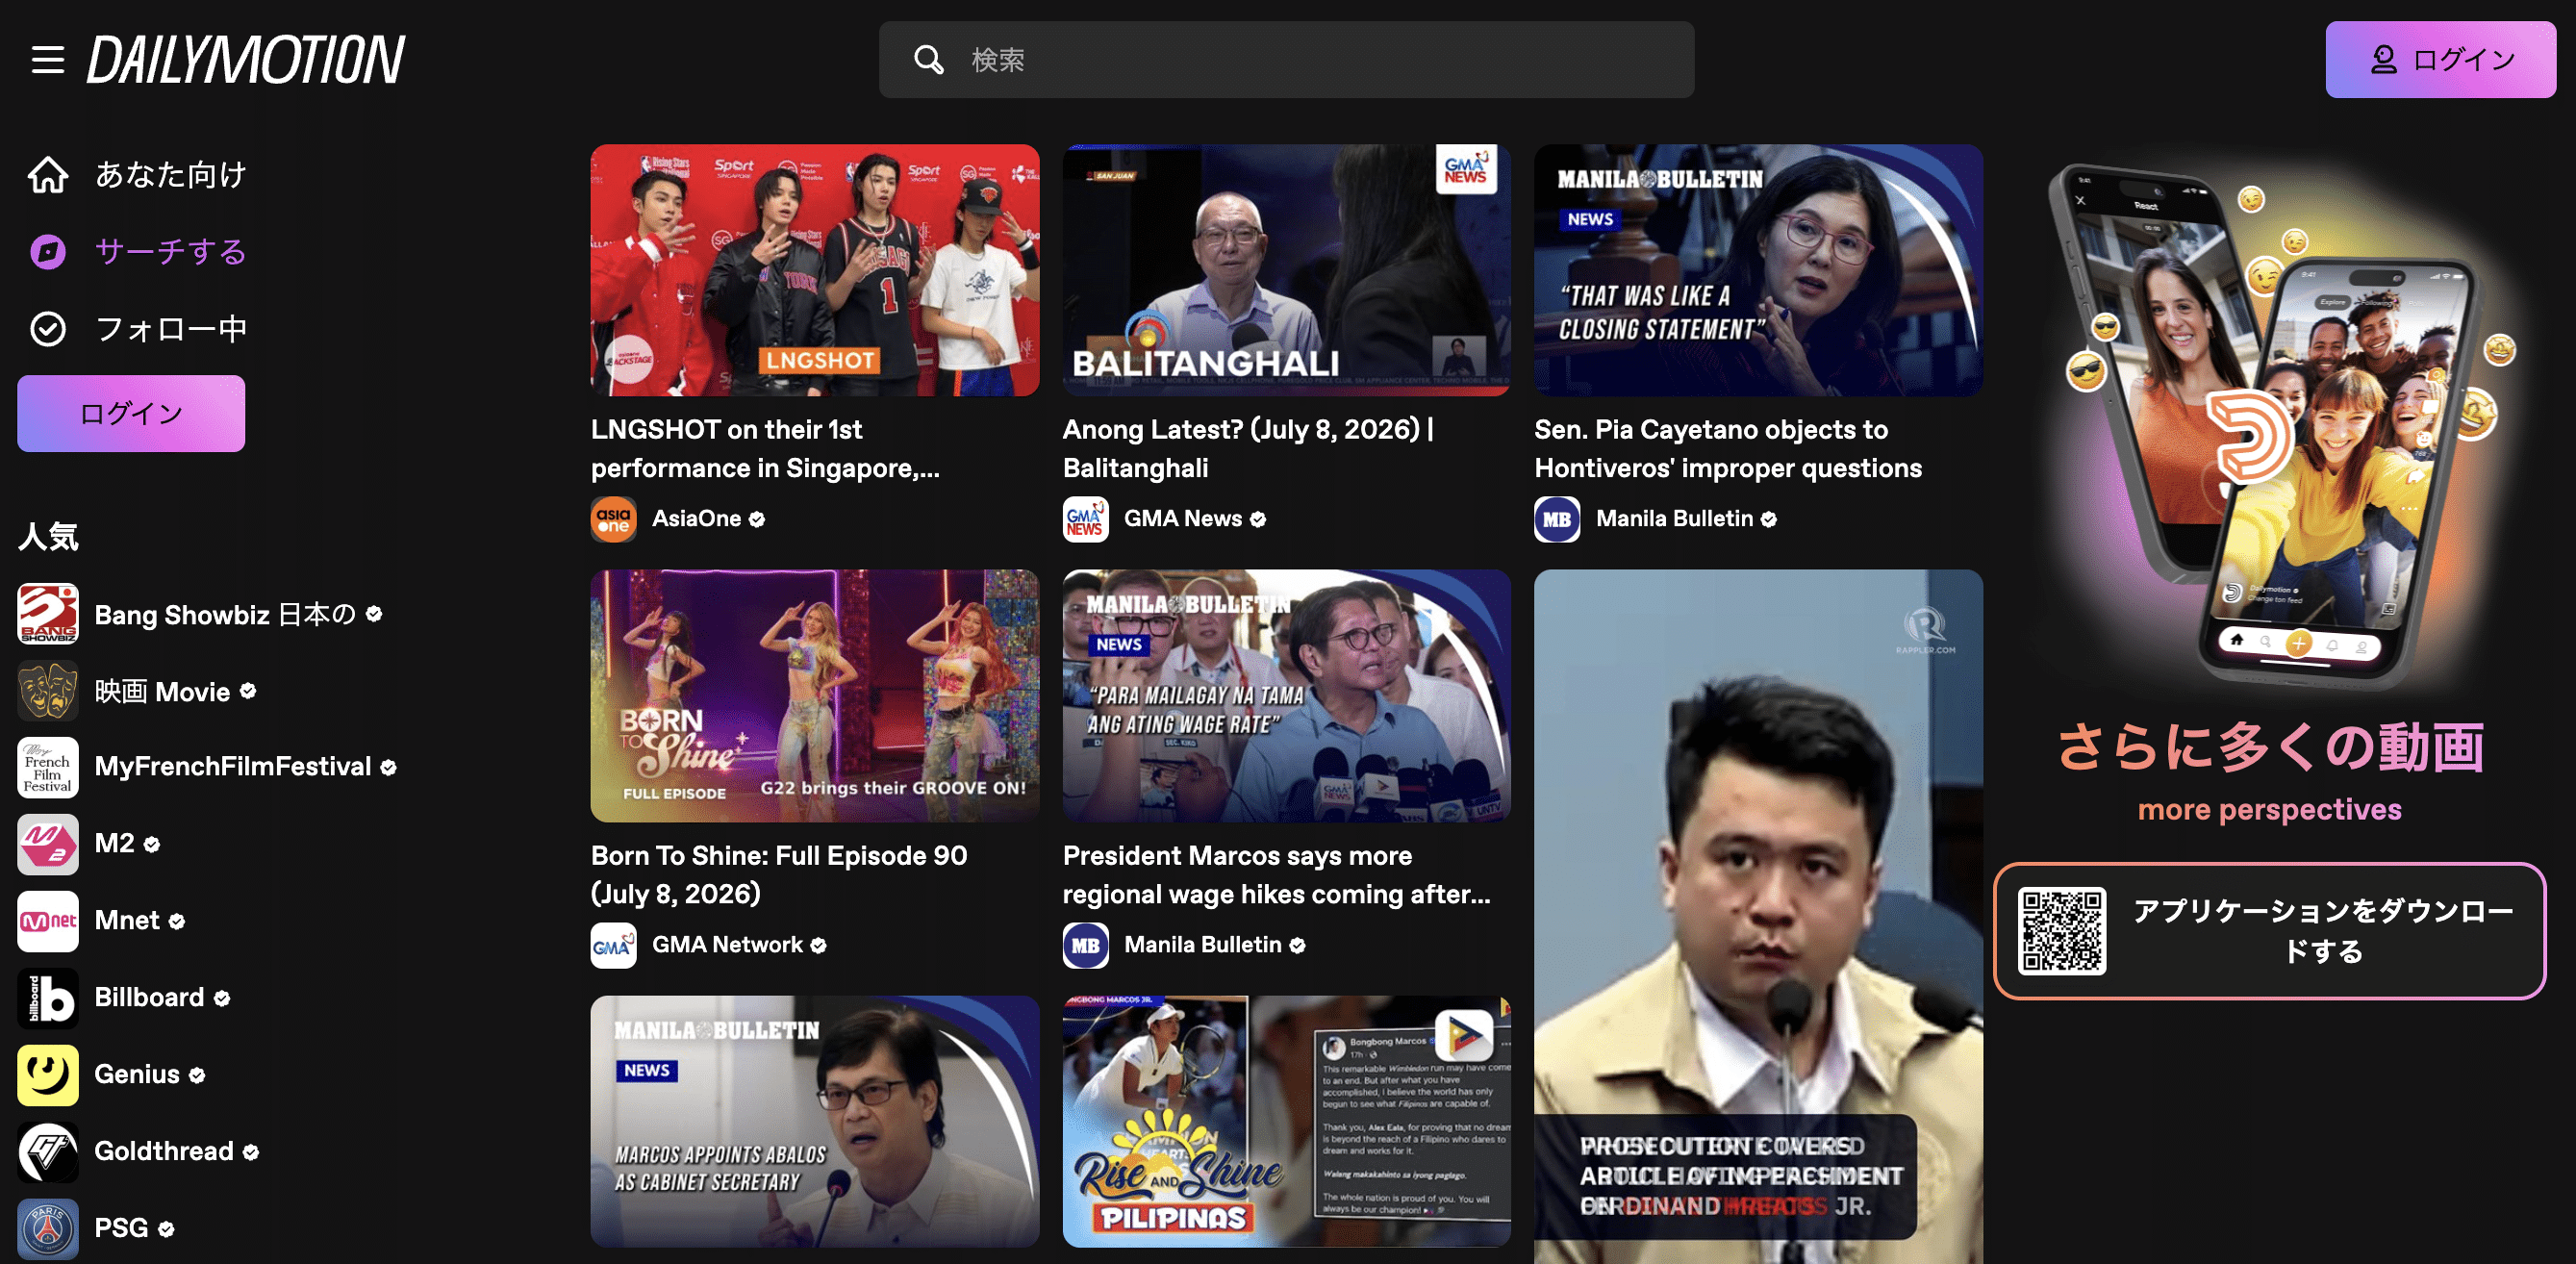Select サーチする explore menu item
2576x1264 pixels.
[137, 252]
